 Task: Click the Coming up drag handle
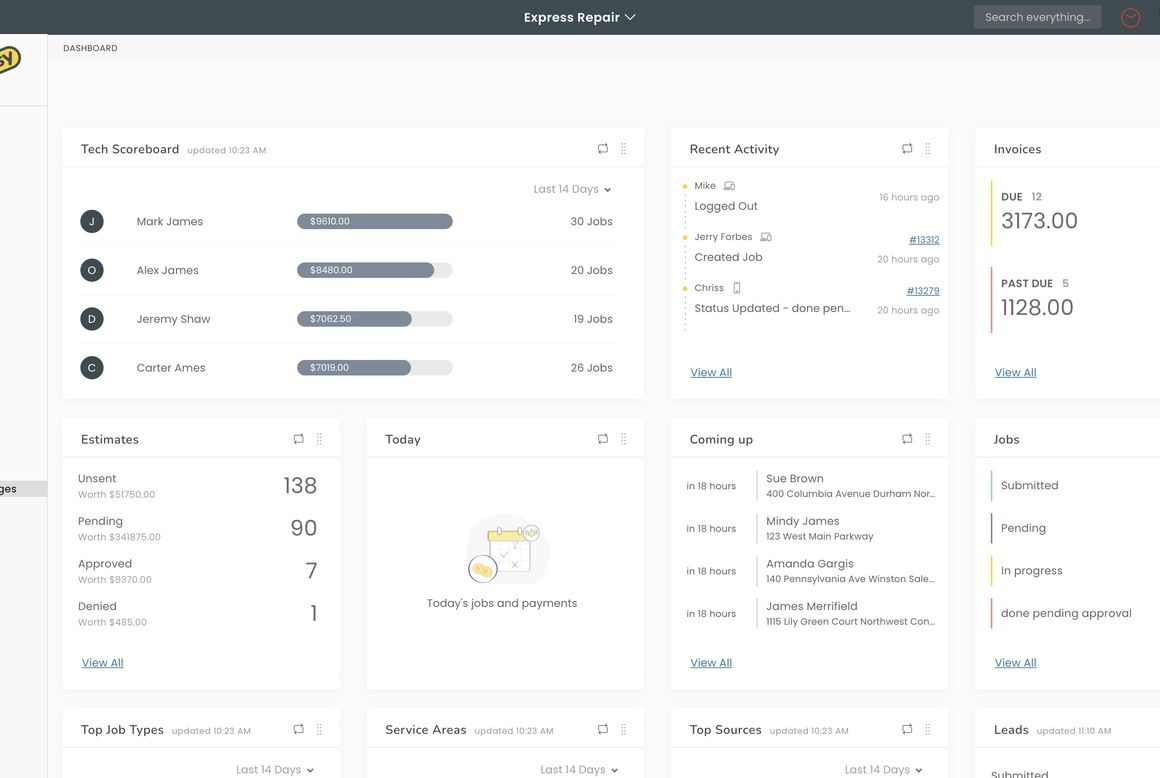click(x=928, y=439)
